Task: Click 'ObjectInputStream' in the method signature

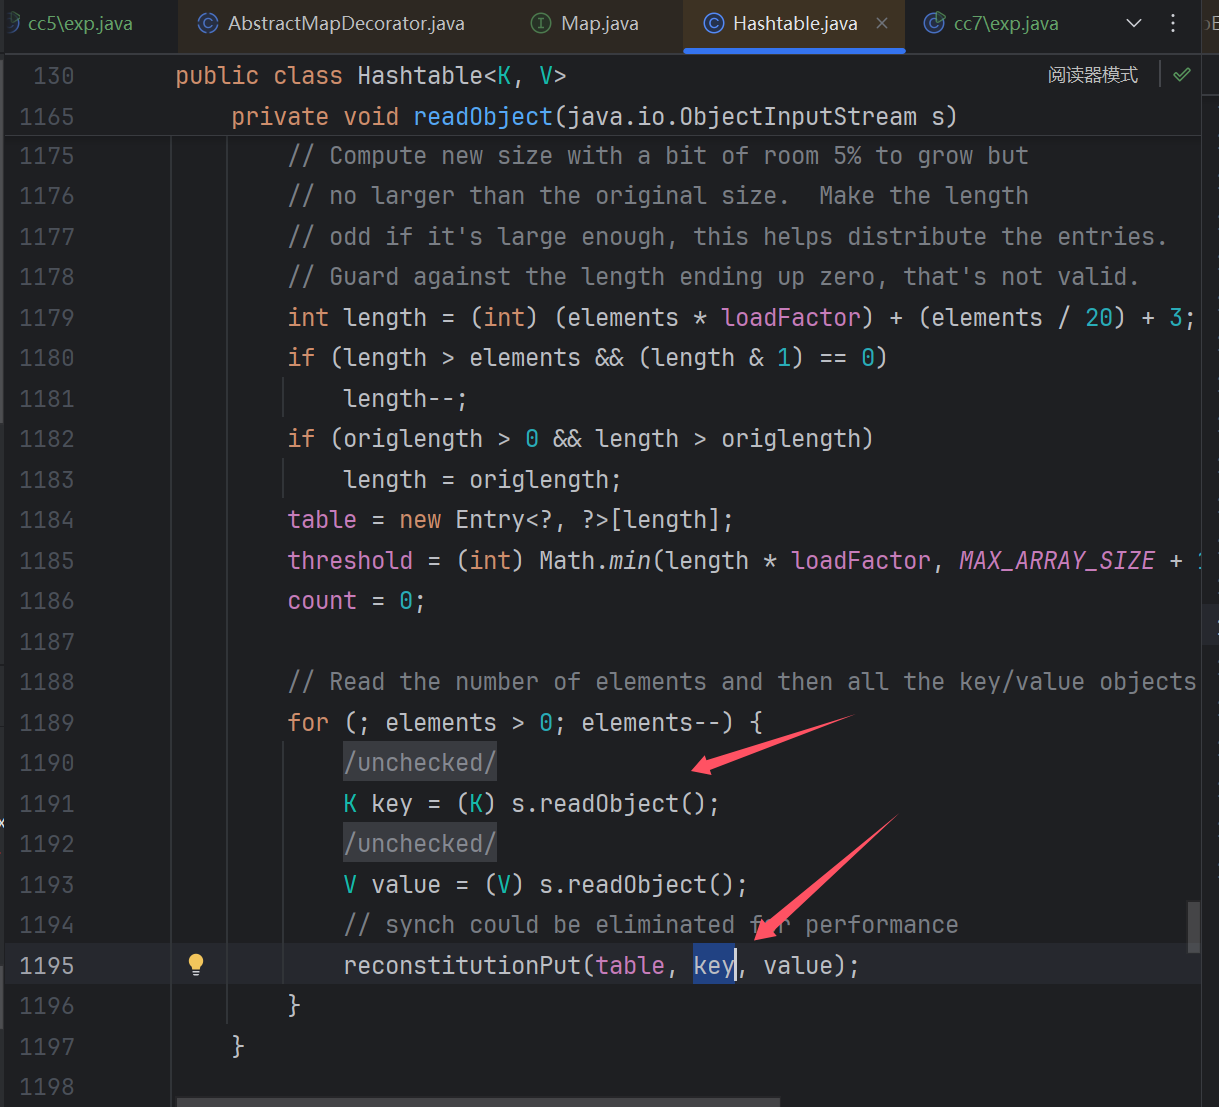Action: pos(798,117)
